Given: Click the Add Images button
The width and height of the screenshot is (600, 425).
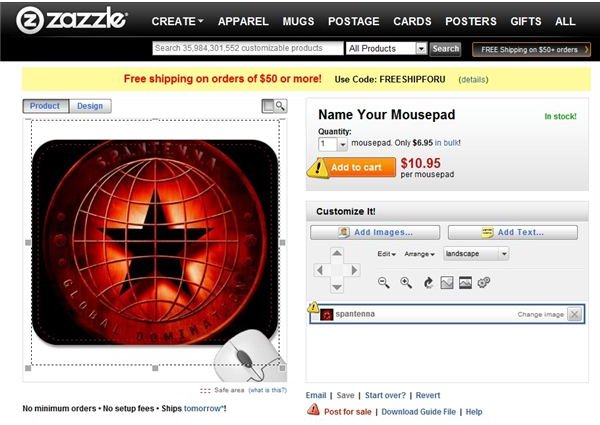Looking at the screenshot, I should pyautogui.click(x=375, y=232).
